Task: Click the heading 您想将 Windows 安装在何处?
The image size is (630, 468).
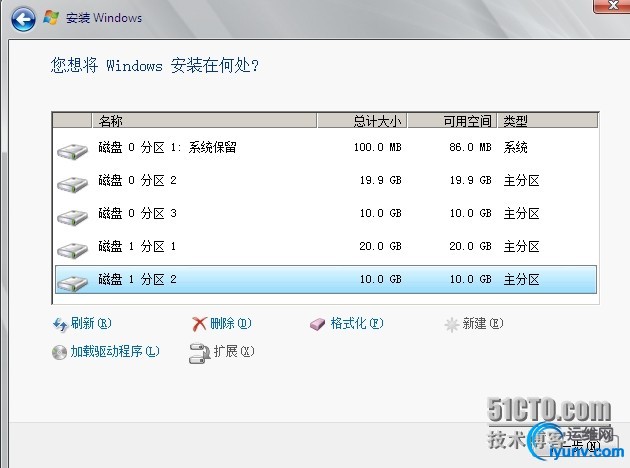Action: pyautogui.click(x=155, y=65)
